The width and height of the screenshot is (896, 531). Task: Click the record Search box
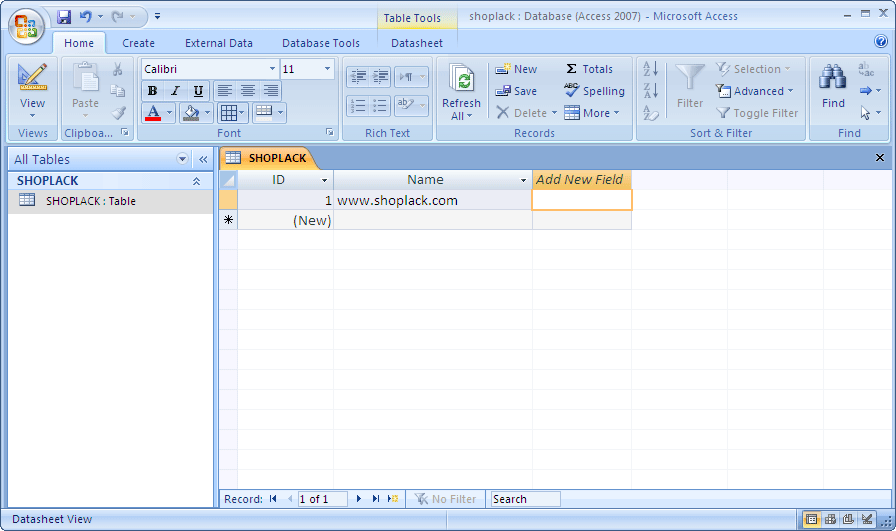525,499
